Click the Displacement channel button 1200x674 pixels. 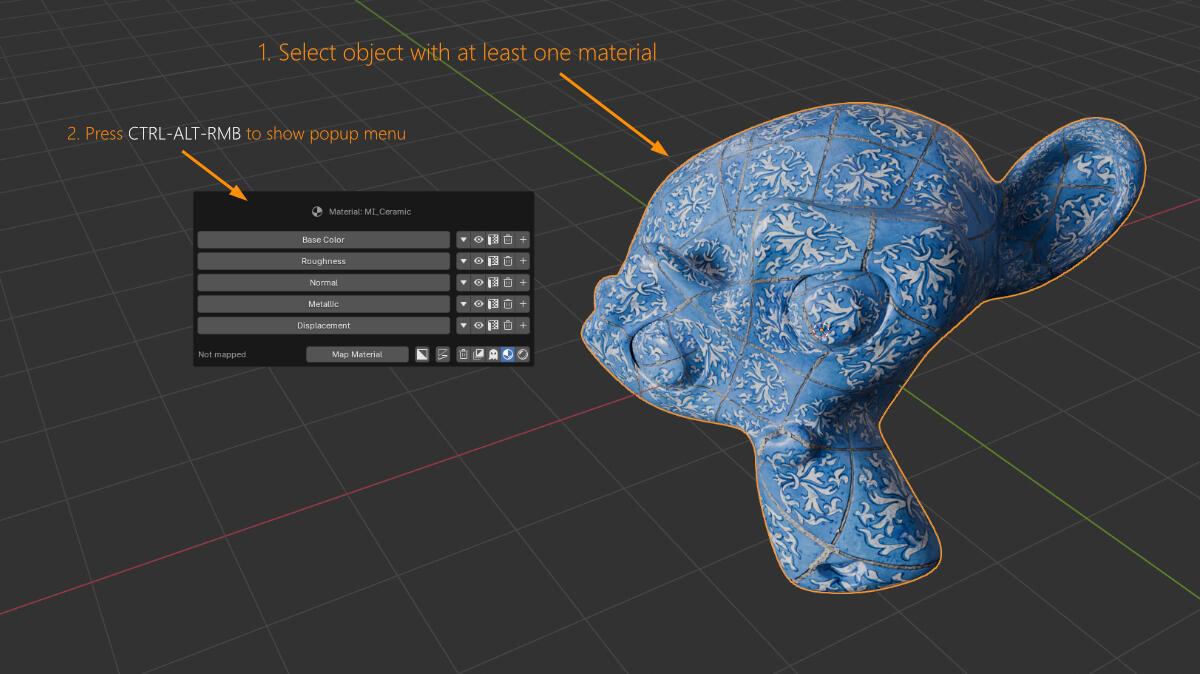point(323,325)
